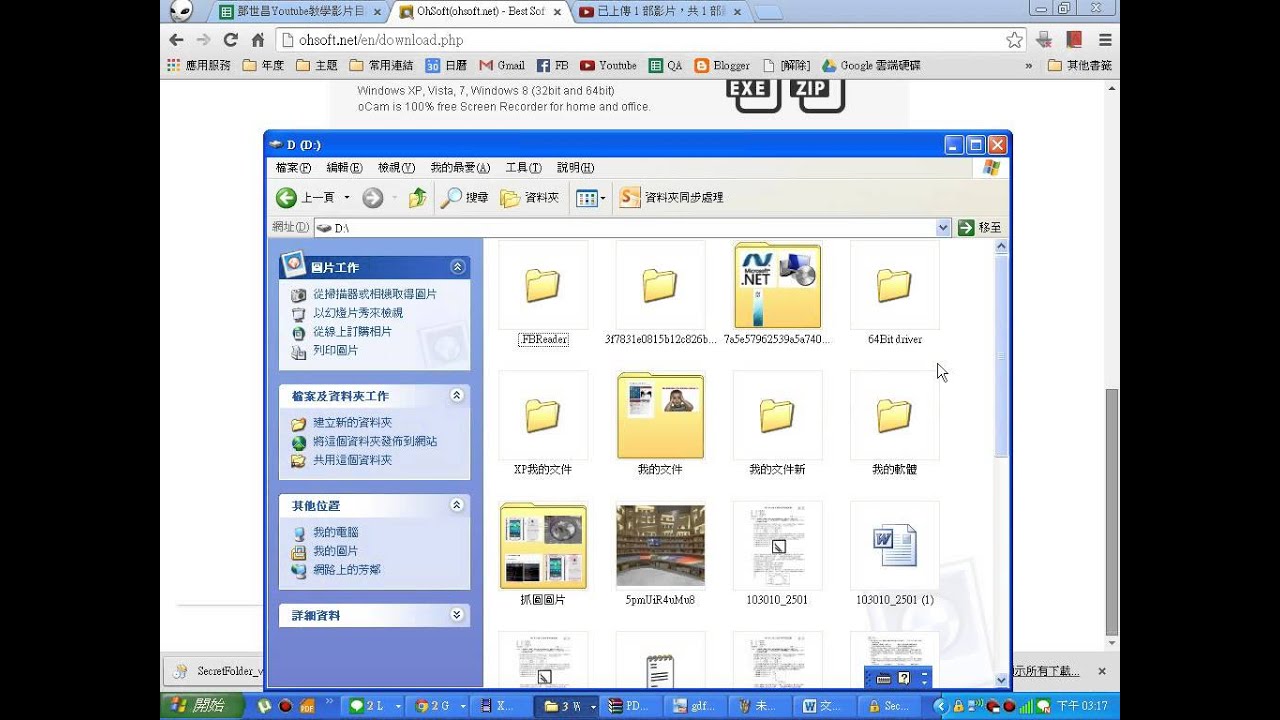Click Chrome's browser back arrow
Image resolution: width=1280 pixels, height=720 pixels.
click(176, 40)
